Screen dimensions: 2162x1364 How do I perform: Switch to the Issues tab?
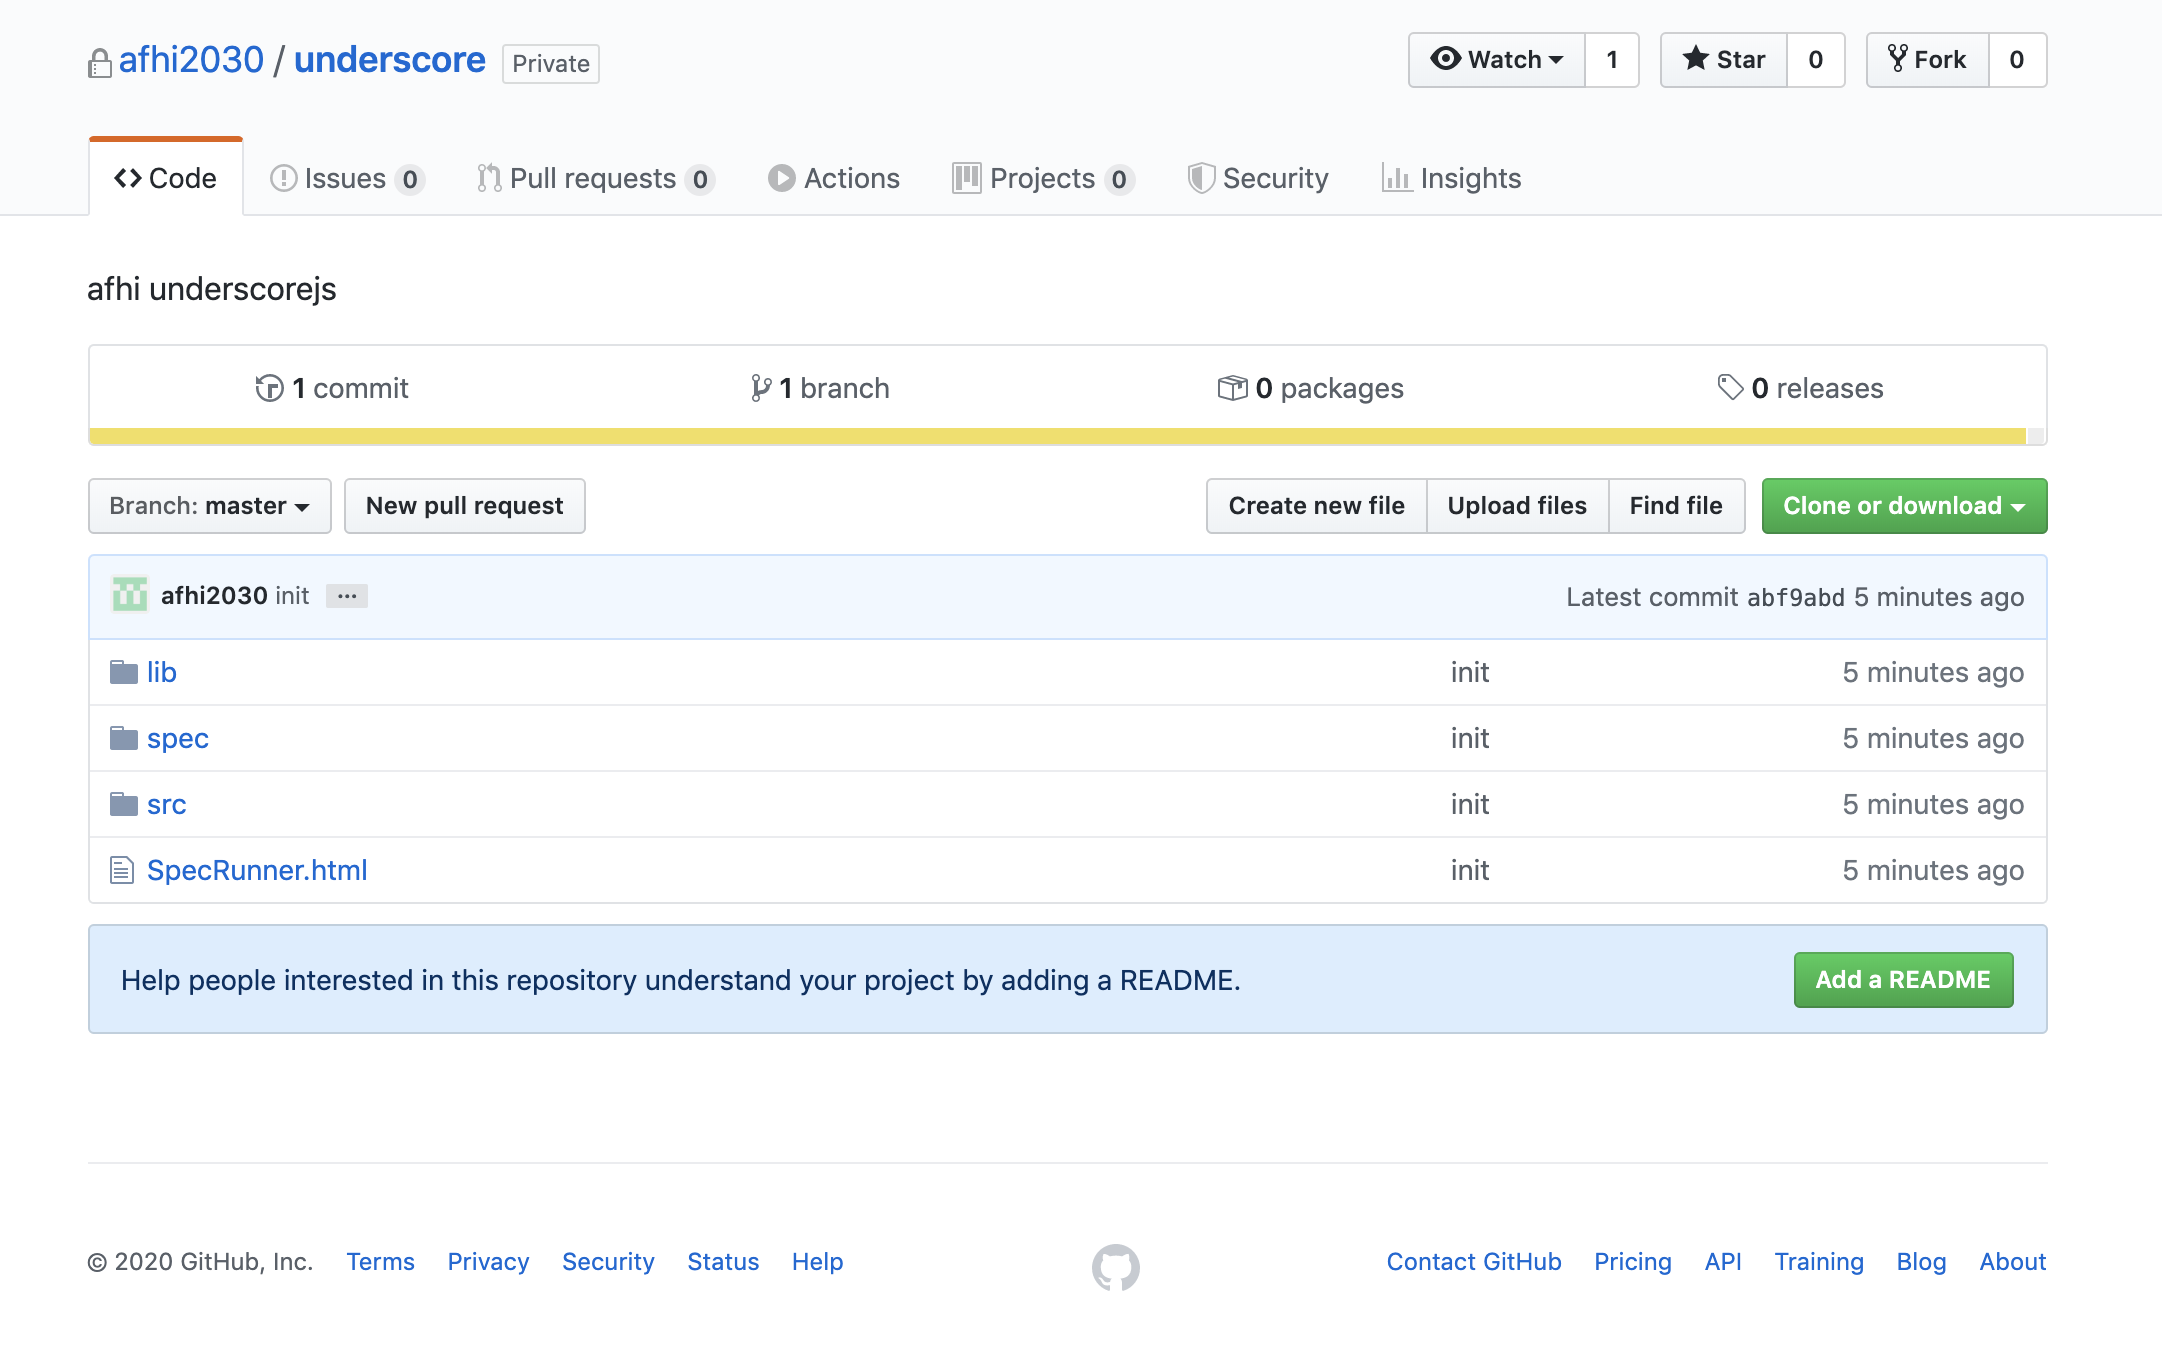pyautogui.click(x=347, y=178)
